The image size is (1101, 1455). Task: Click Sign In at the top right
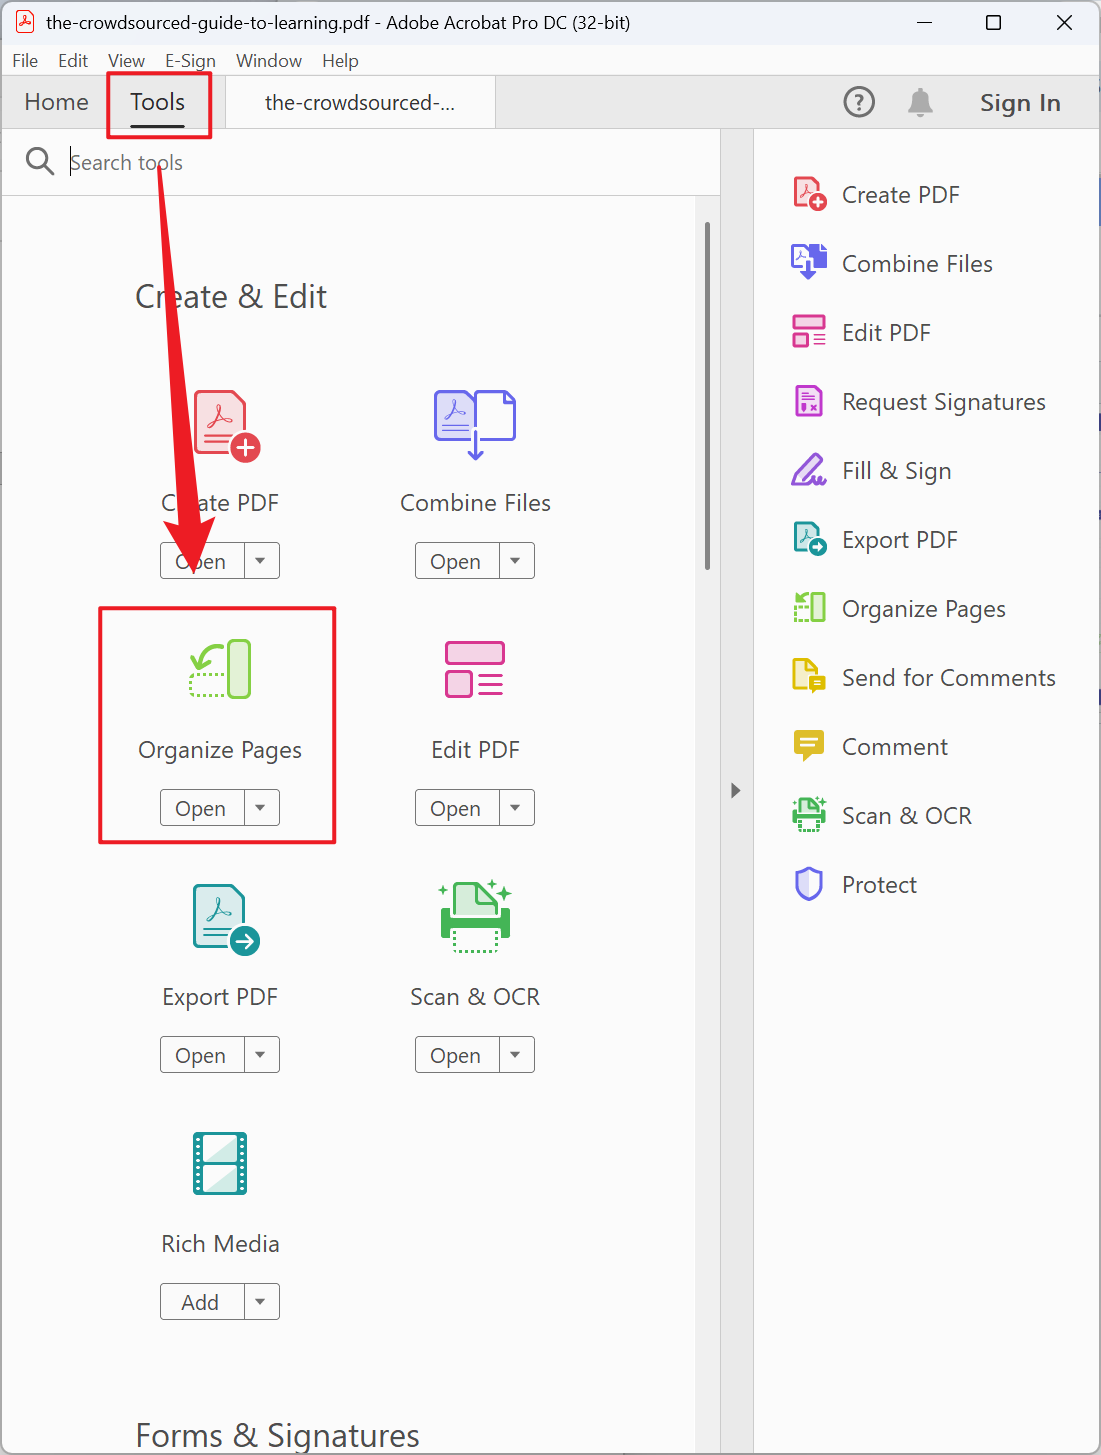1020,101
